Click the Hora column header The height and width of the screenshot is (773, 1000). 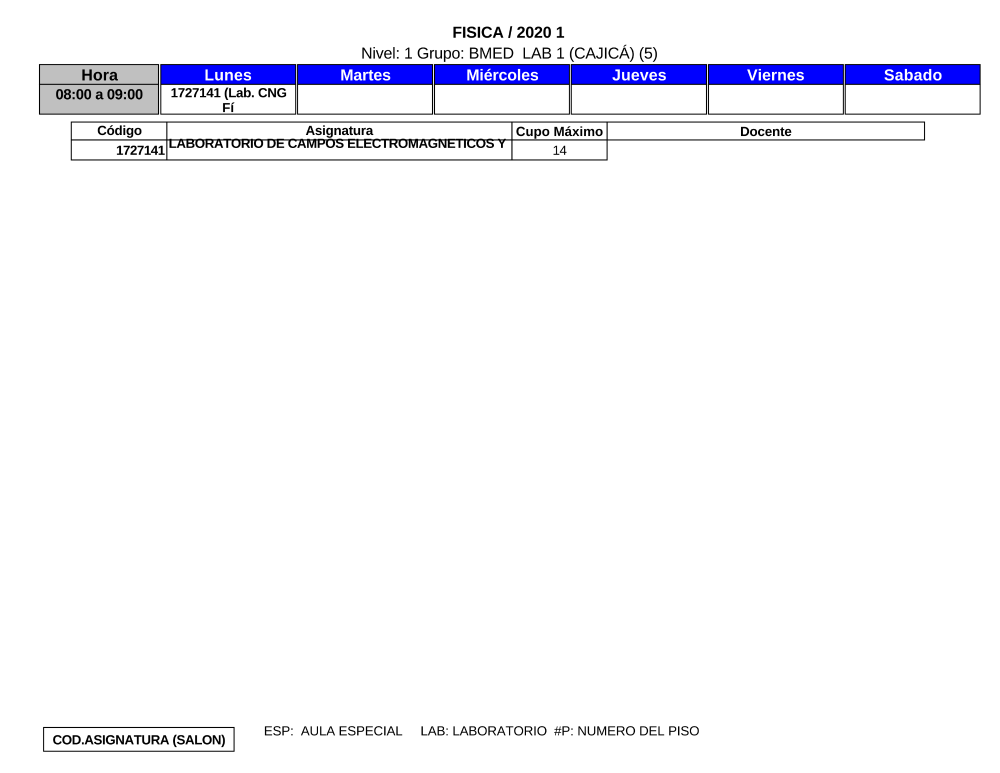pyautogui.click(x=99, y=75)
